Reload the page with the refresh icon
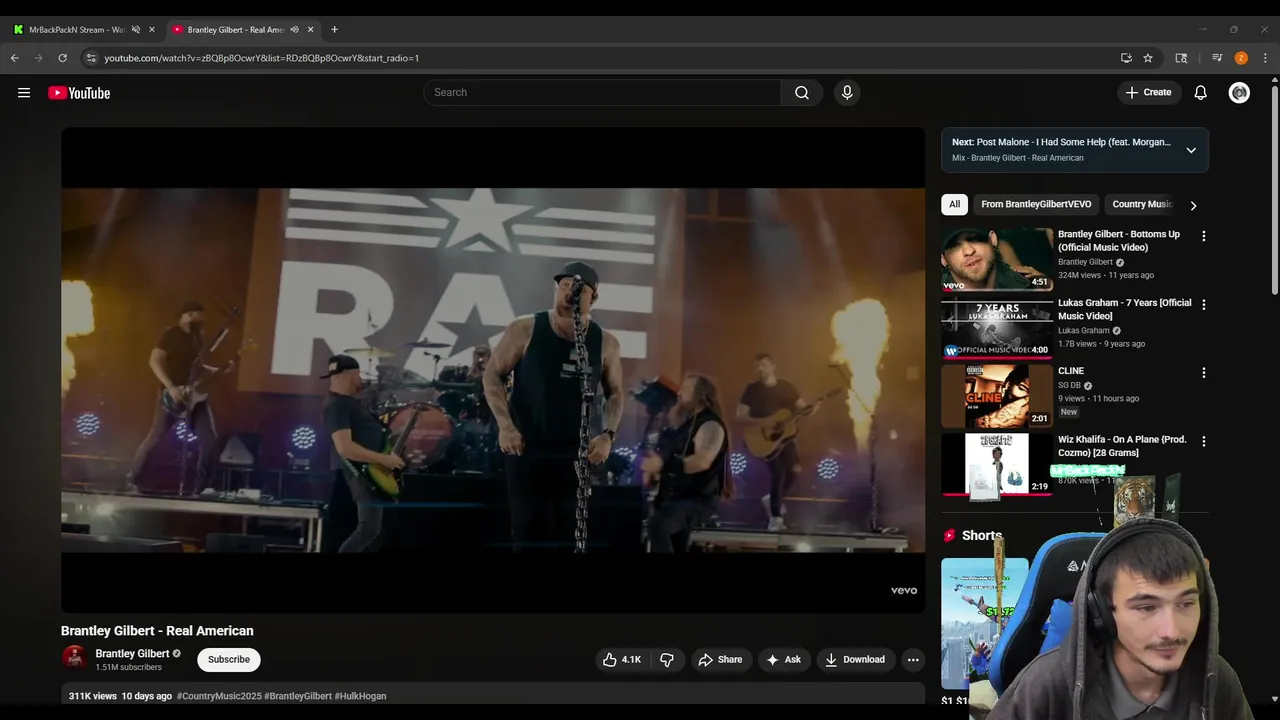Screen dimensions: 1280x720 (62, 58)
